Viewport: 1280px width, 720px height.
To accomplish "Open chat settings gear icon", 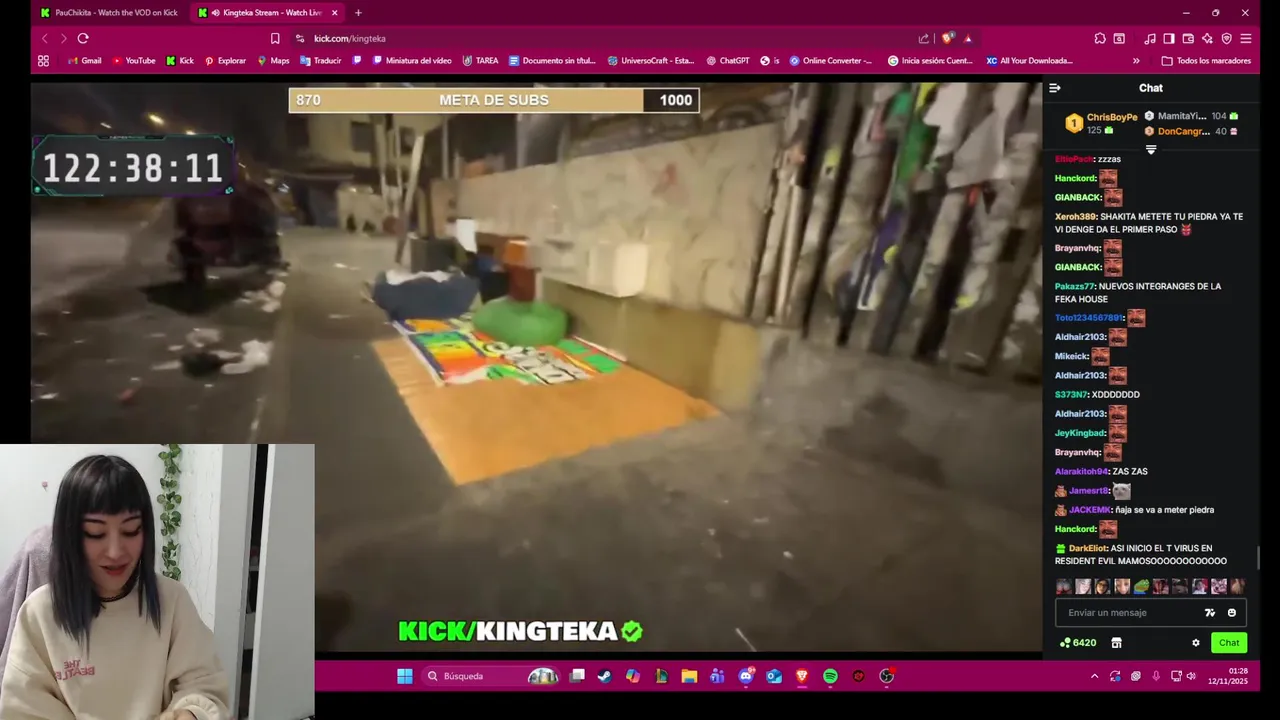I will coord(1195,643).
